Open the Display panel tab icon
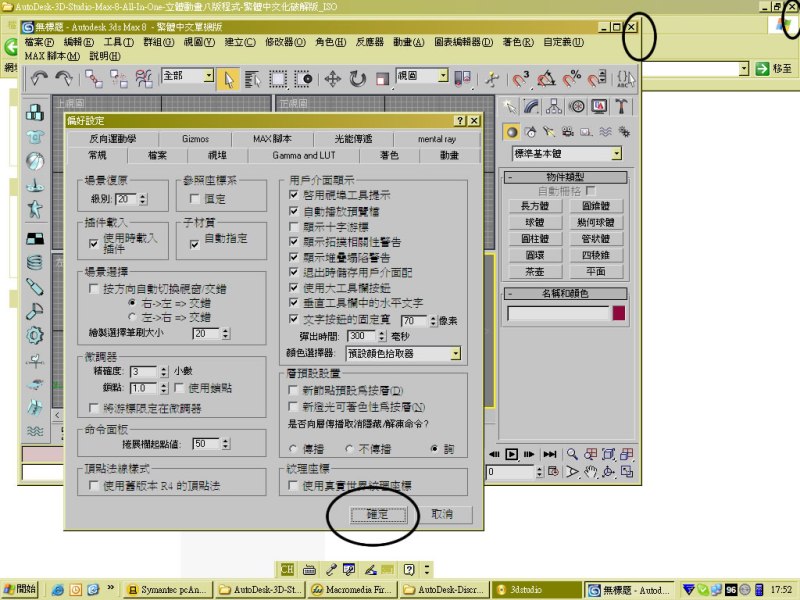This screenshot has width=800, height=600. (599, 107)
